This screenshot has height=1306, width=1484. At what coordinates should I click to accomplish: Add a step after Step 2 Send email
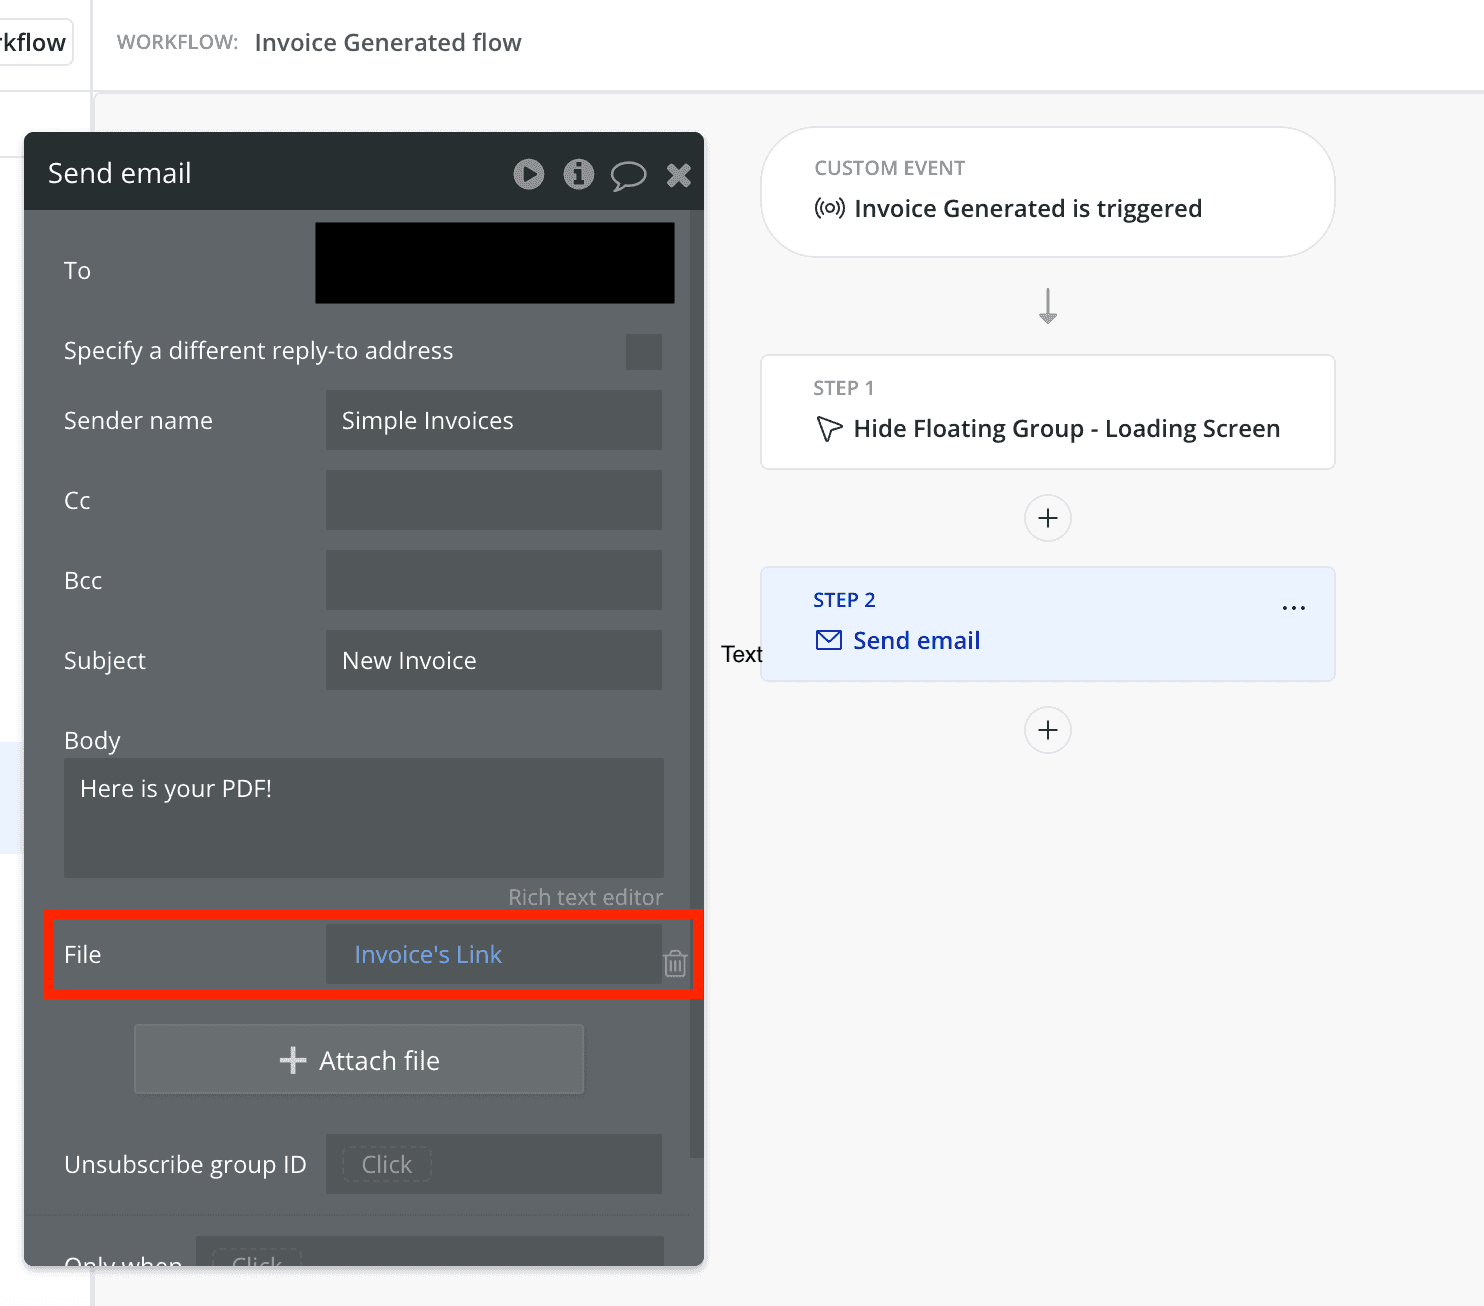coord(1047,730)
